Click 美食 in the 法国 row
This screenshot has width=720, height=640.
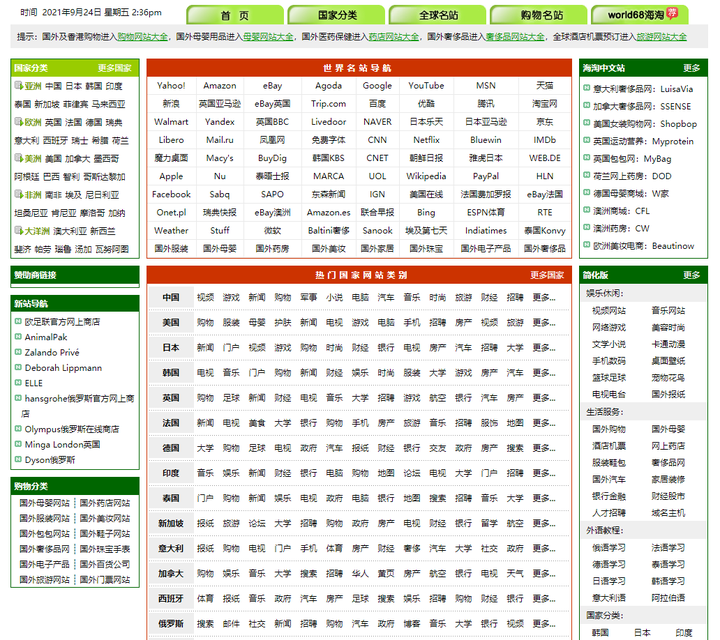pyautogui.click(x=257, y=423)
